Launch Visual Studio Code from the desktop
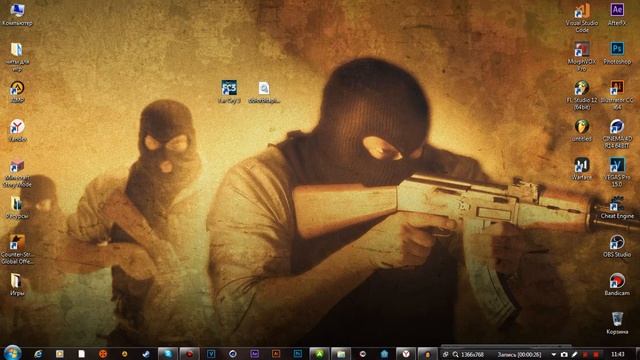640x360 pixels. pos(582,17)
